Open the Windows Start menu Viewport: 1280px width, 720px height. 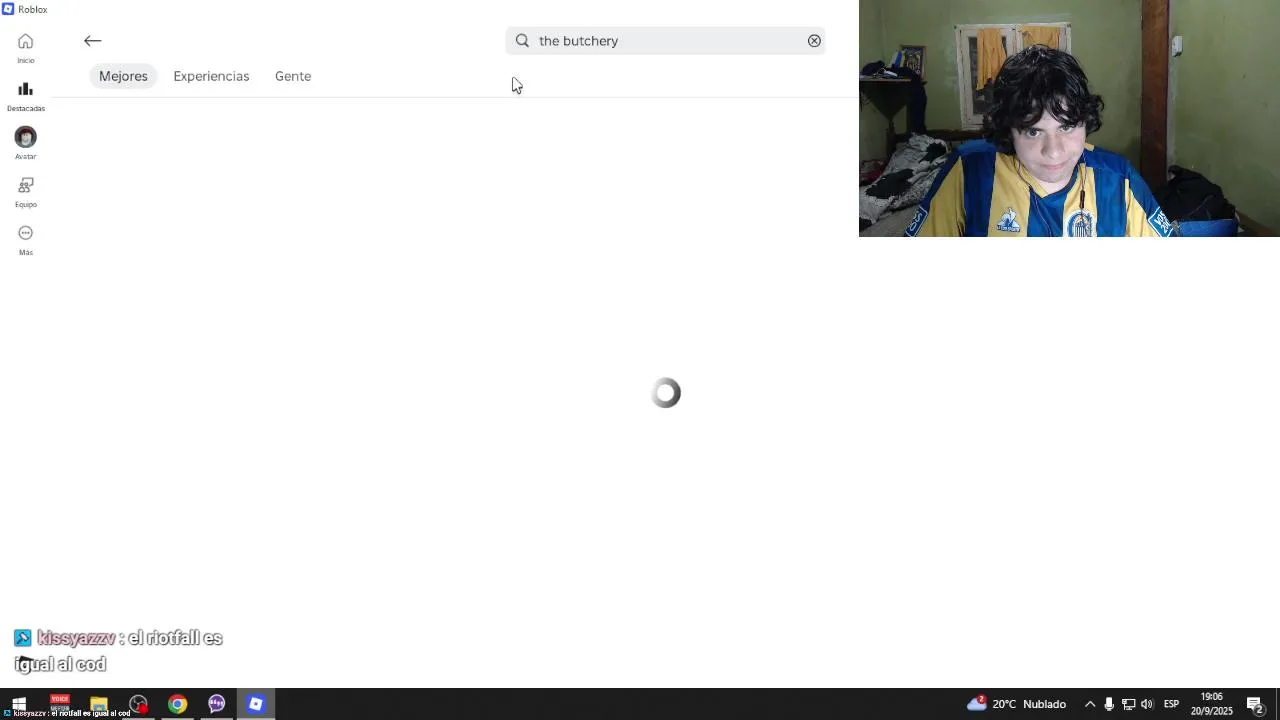(x=19, y=704)
